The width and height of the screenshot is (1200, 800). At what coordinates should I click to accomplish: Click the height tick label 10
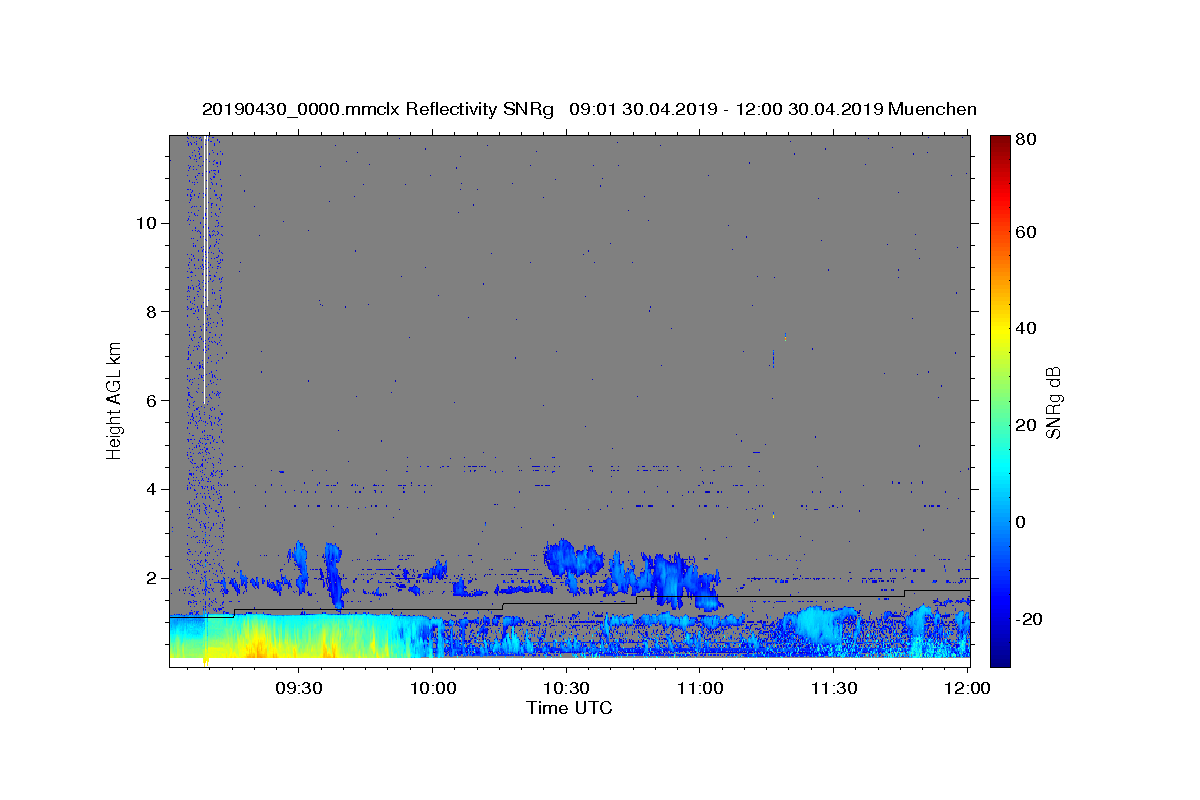(148, 222)
